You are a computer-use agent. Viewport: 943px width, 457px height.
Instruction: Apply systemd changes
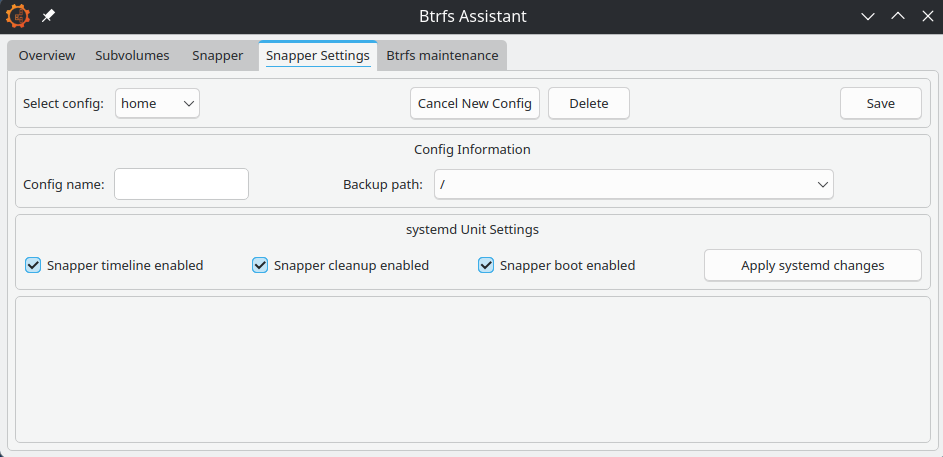click(x=812, y=265)
